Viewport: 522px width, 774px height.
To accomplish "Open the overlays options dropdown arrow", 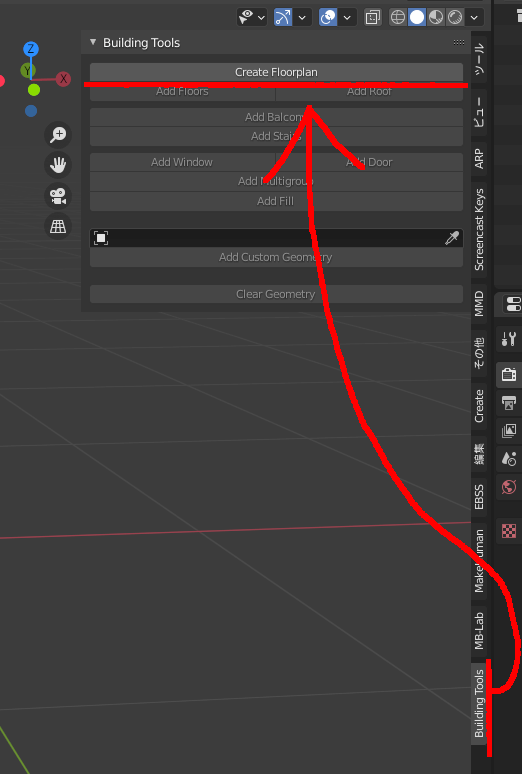I will (347, 18).
